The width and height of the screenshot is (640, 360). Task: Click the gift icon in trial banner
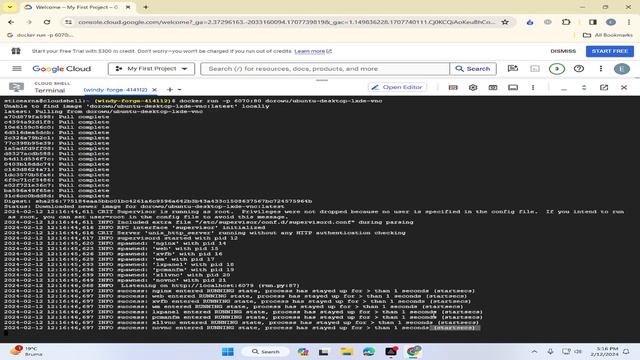tap(16, 51)
